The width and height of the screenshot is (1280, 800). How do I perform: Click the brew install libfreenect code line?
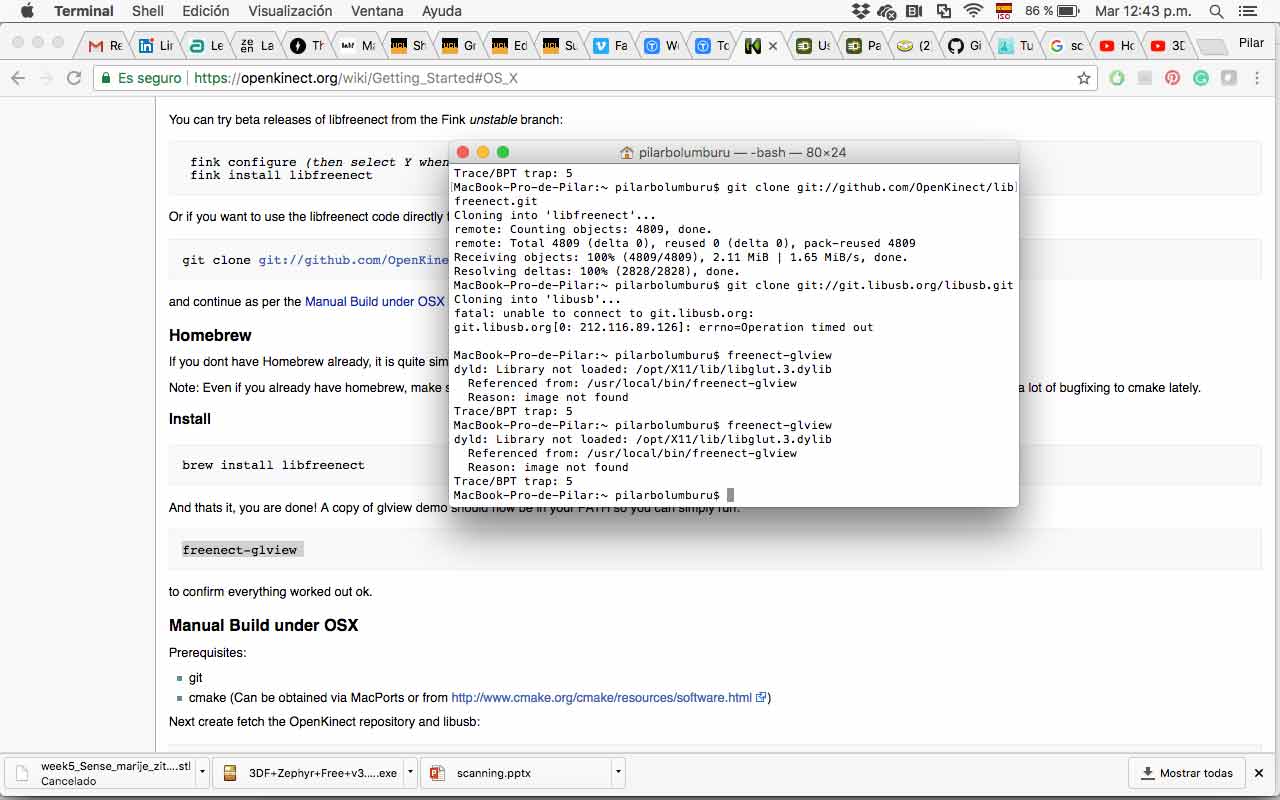(273, 465)
